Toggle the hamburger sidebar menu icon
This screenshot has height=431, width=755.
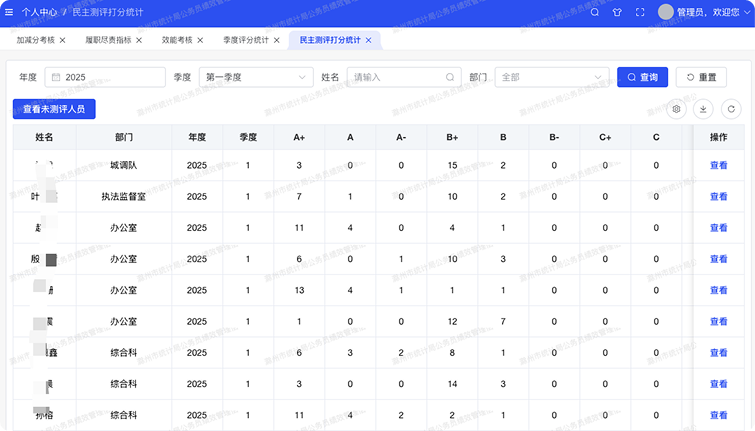tap(9, 12)
